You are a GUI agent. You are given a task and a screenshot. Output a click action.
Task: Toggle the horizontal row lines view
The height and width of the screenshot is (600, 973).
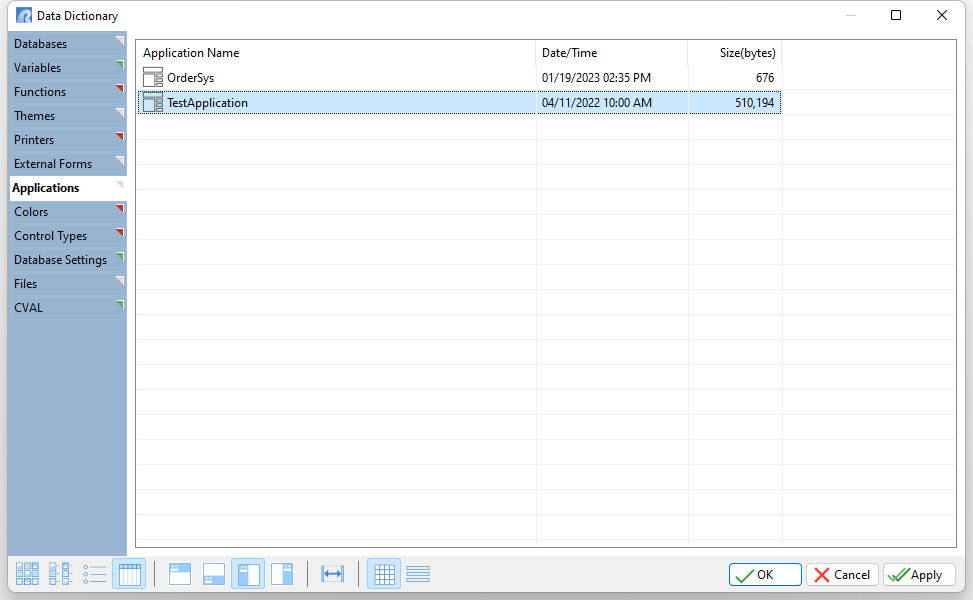(x=418, y=574)
